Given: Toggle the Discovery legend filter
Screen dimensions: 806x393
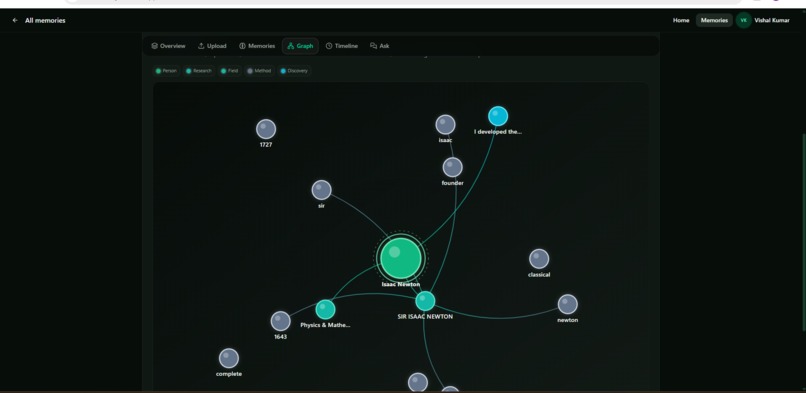Looking at the screenshot, I should point(294,71).
